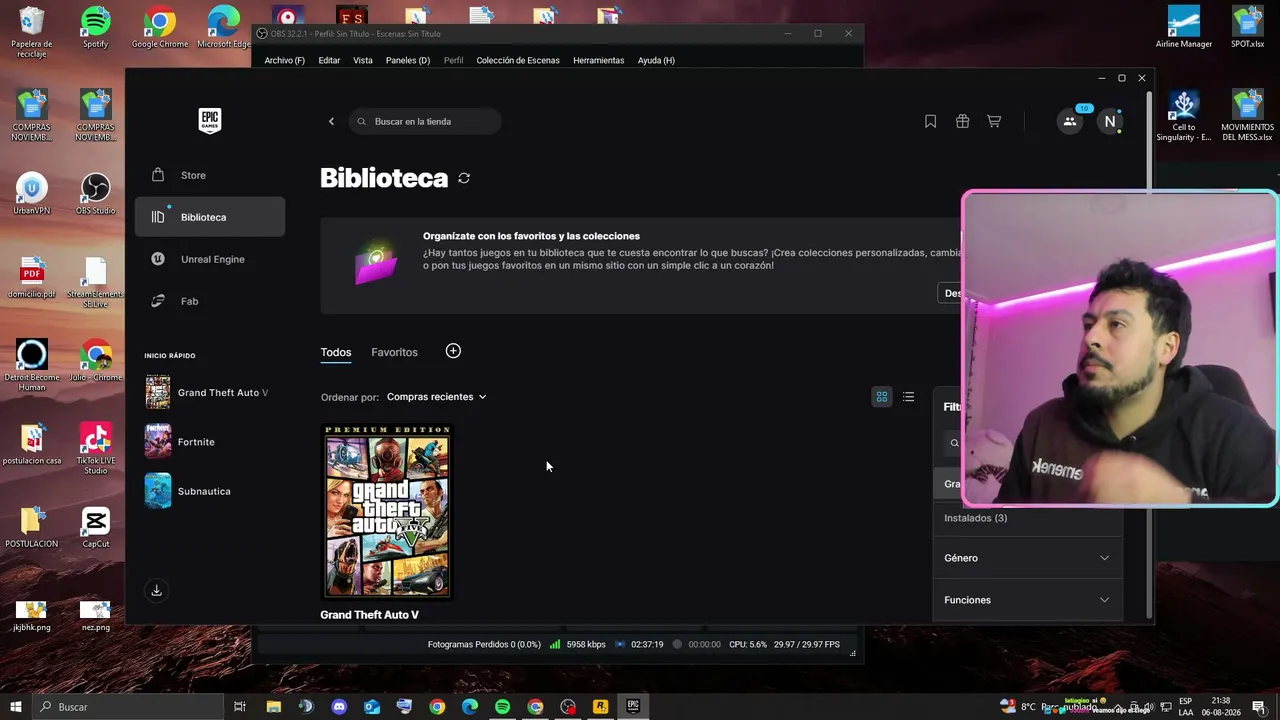The image size is (1280, 720).
Task: Add a new collection with plus icon
Action: point(453,351)
